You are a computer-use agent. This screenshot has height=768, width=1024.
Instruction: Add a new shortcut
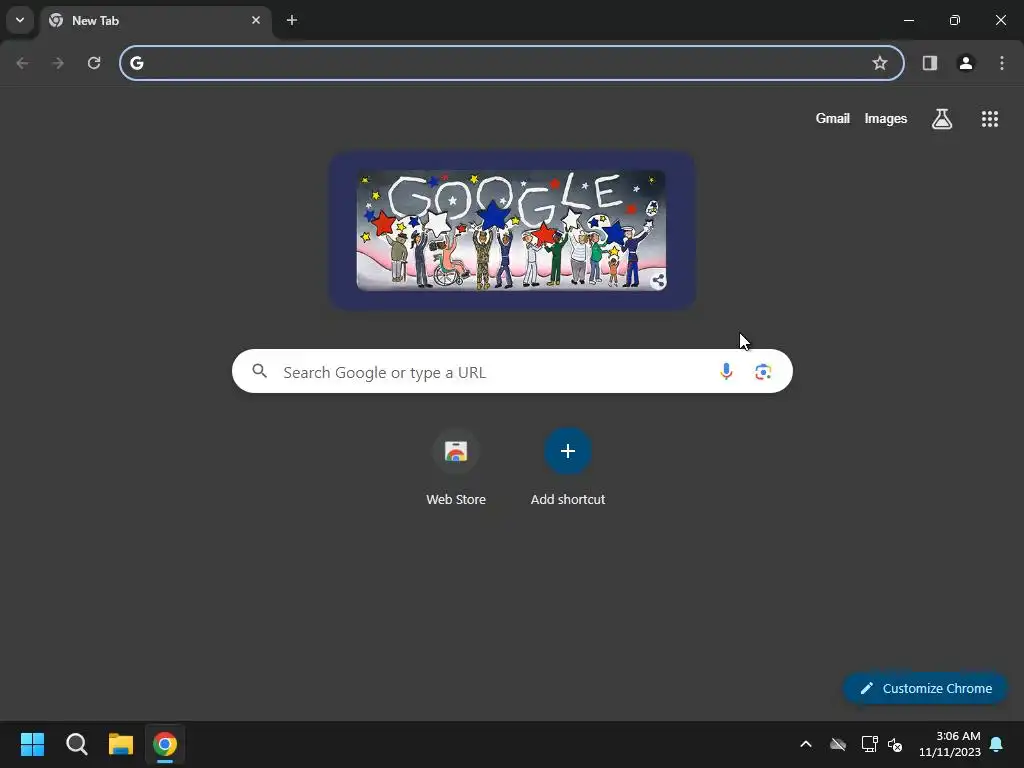(x=568, y=467)
